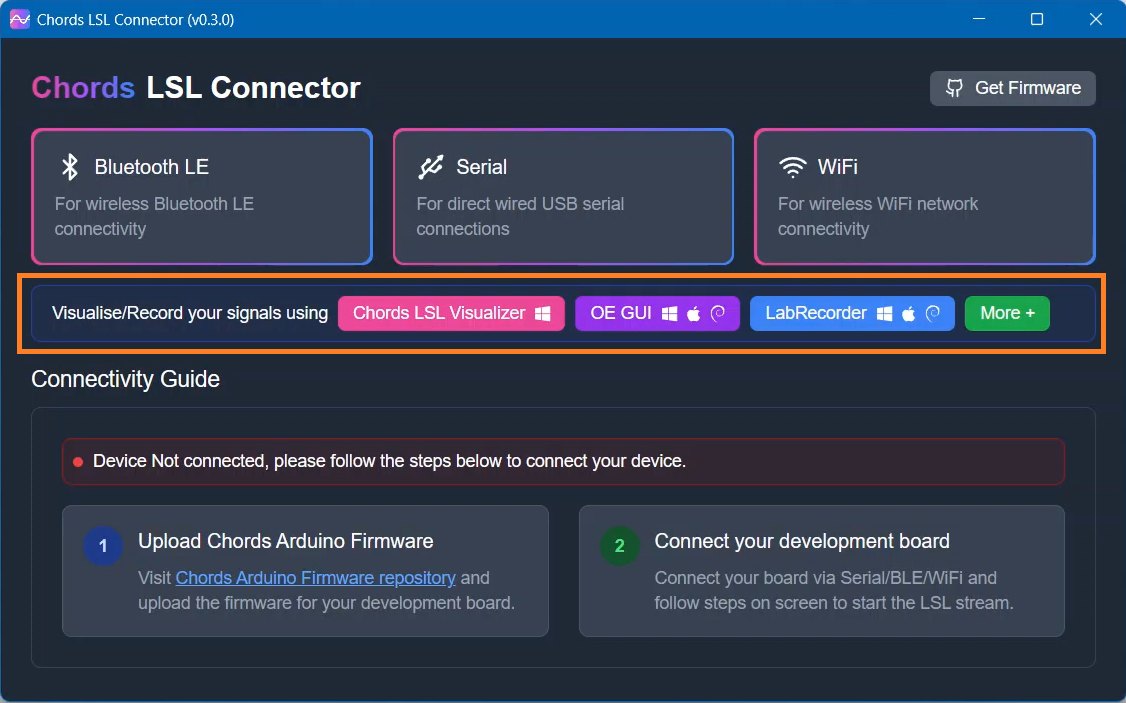Image resolution: width=1126 pixels, height=703 pixels.
Task: Click the GitHub icon beside Get Firmware
Action: click(954, 88)
